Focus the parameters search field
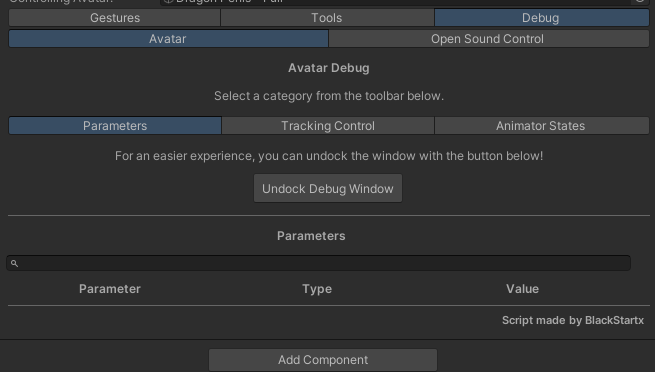 point(318,263)
